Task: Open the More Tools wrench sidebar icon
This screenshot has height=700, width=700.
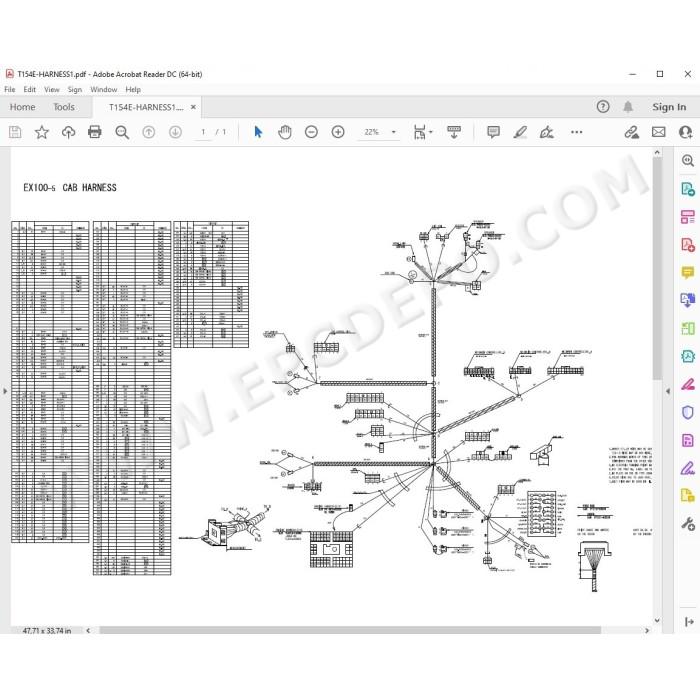Action: point(688,523)
